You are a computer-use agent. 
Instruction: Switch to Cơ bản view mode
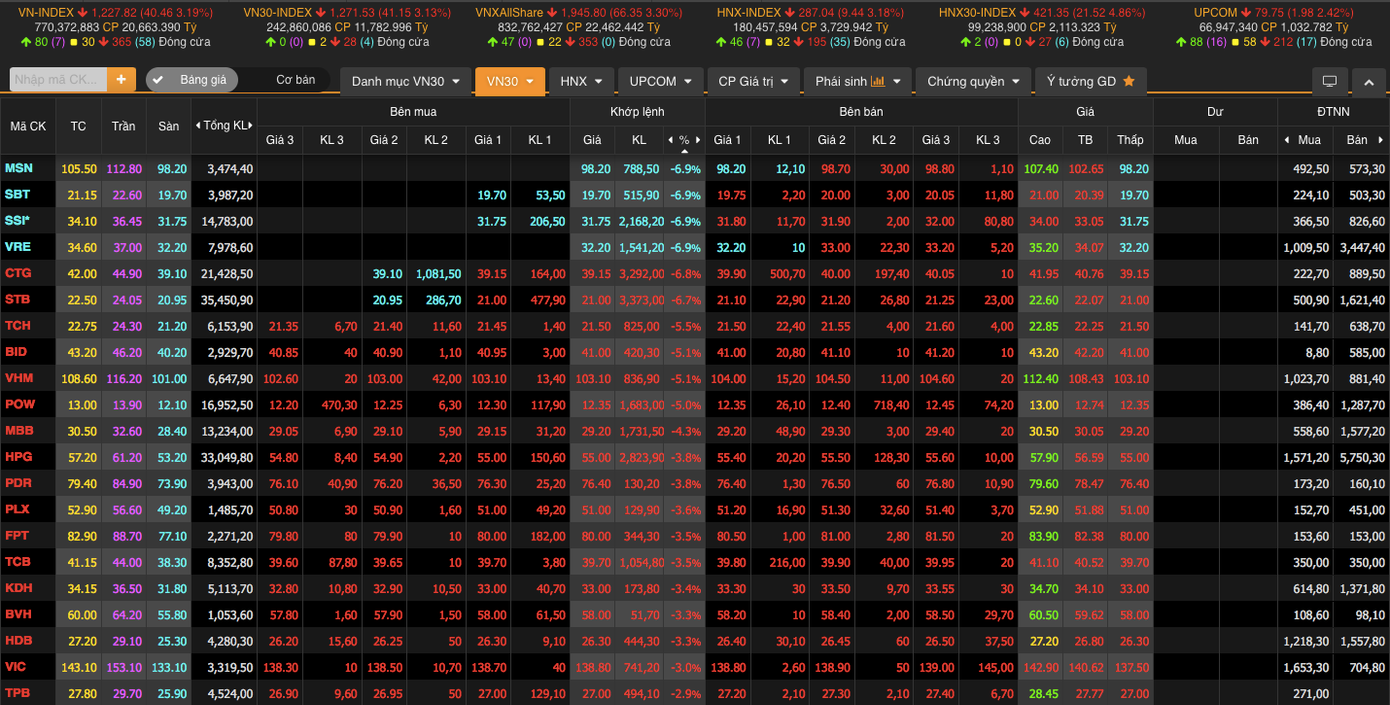(295, 80)
